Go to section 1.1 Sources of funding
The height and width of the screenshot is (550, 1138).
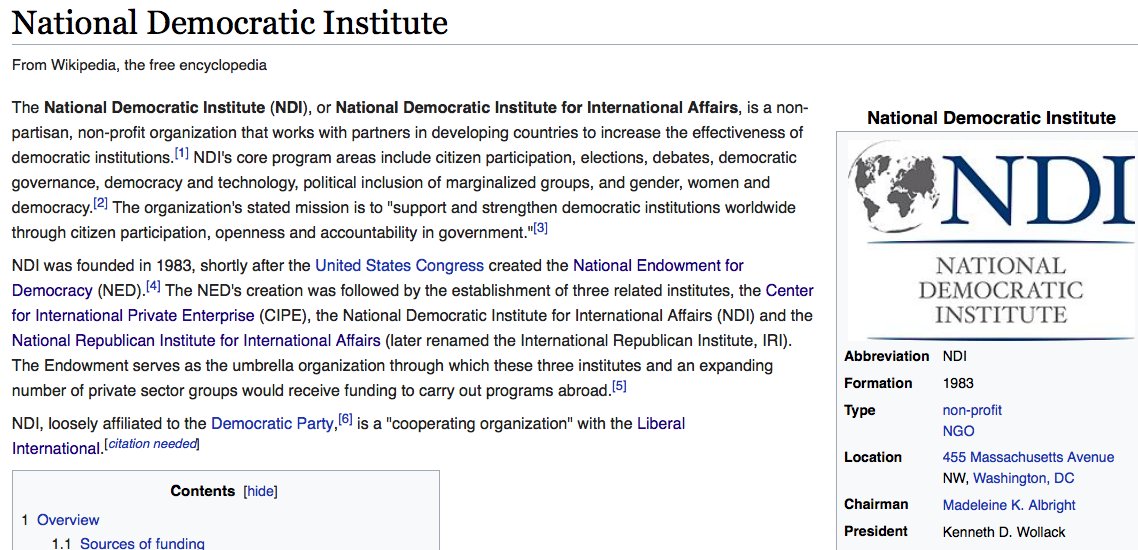[142, 543]
